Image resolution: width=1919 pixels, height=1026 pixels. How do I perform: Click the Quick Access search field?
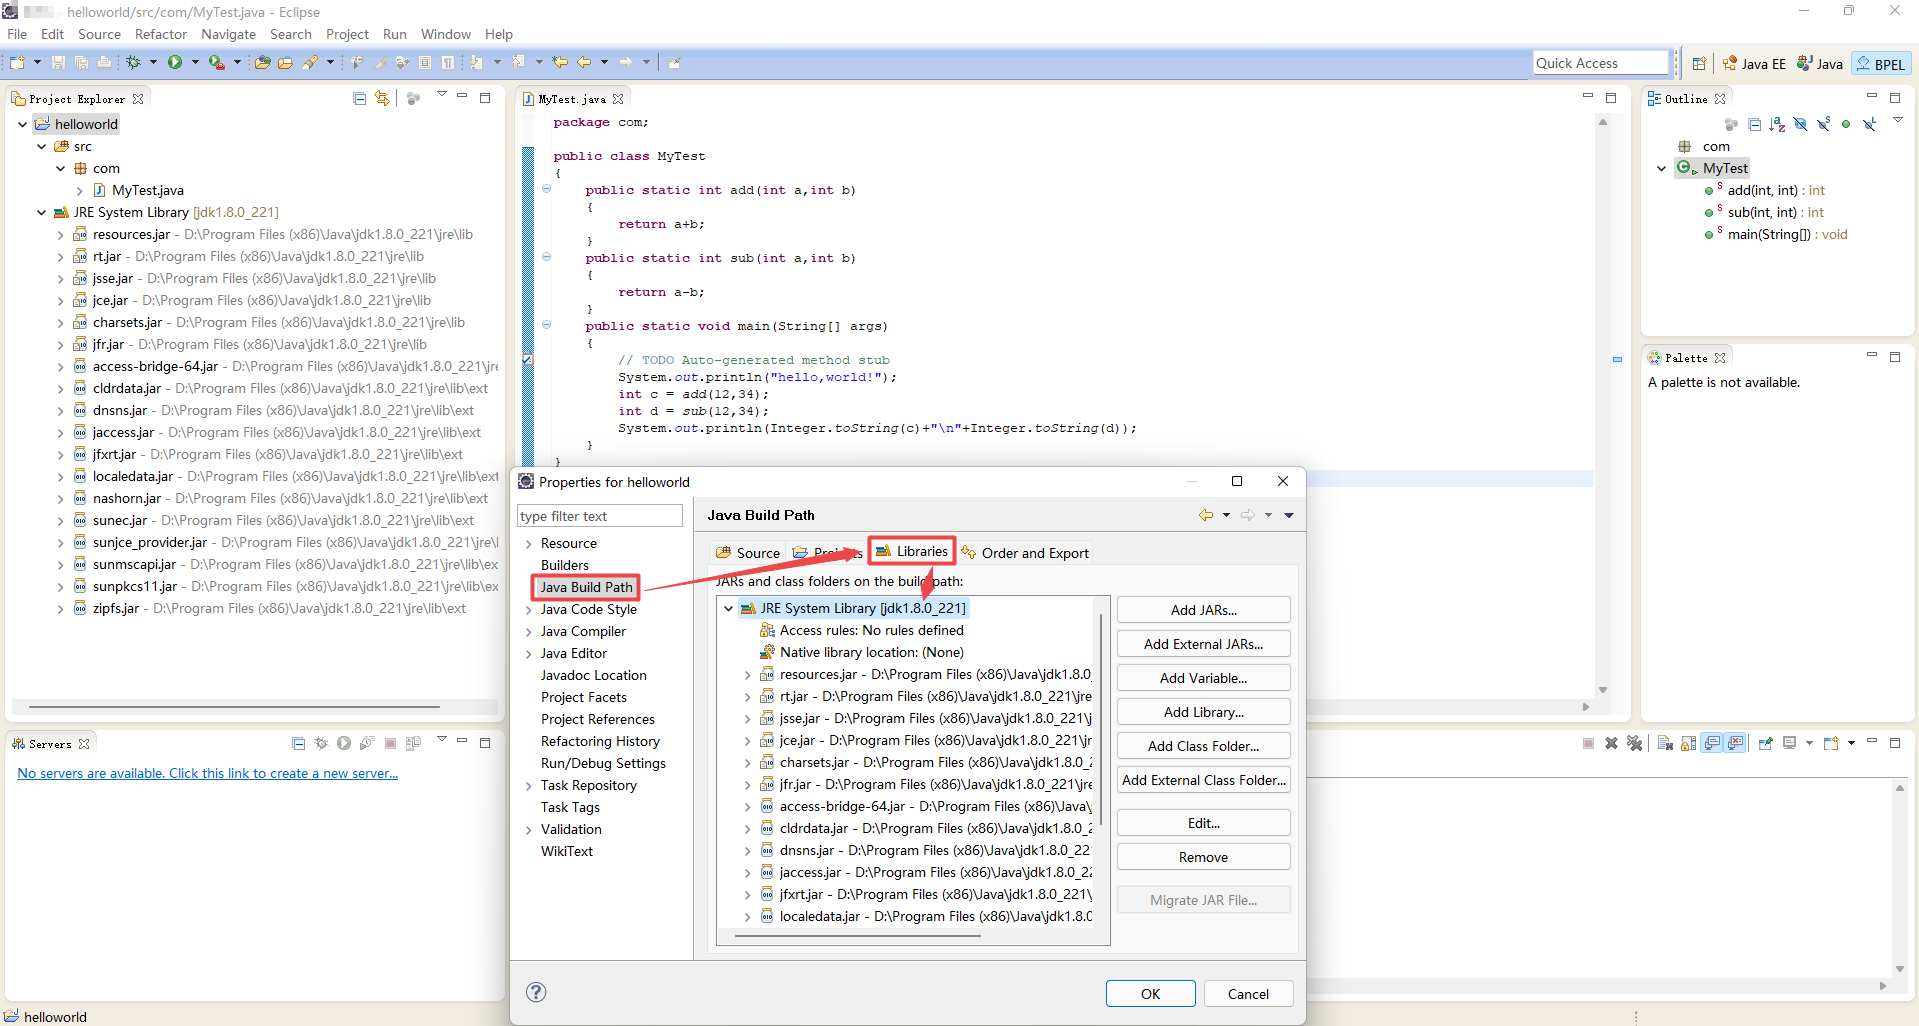(1601, 63)
